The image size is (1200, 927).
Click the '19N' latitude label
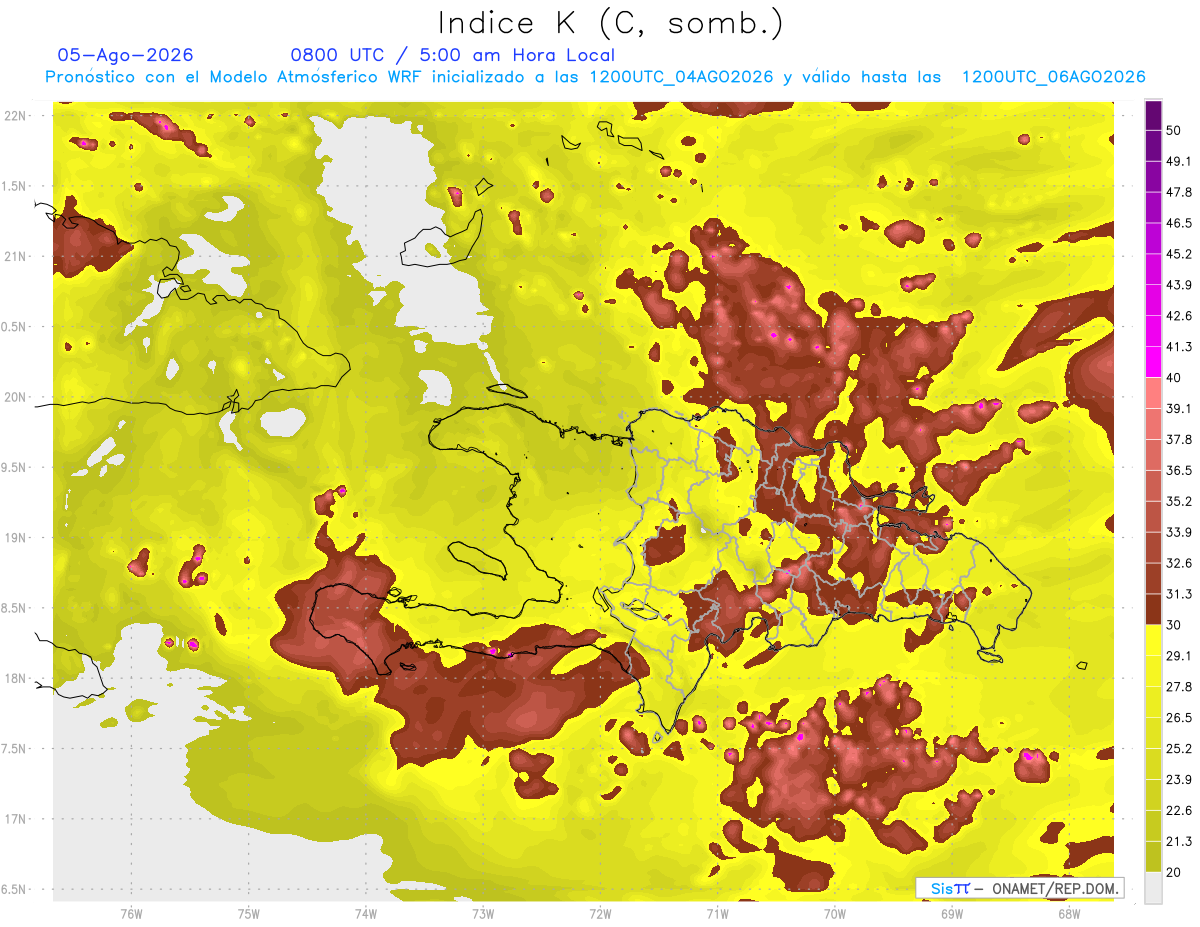15,538
